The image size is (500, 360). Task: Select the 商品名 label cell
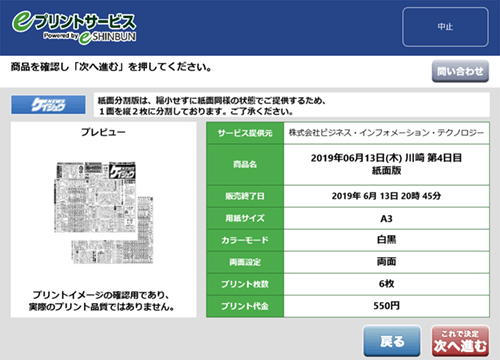[245, 164]
